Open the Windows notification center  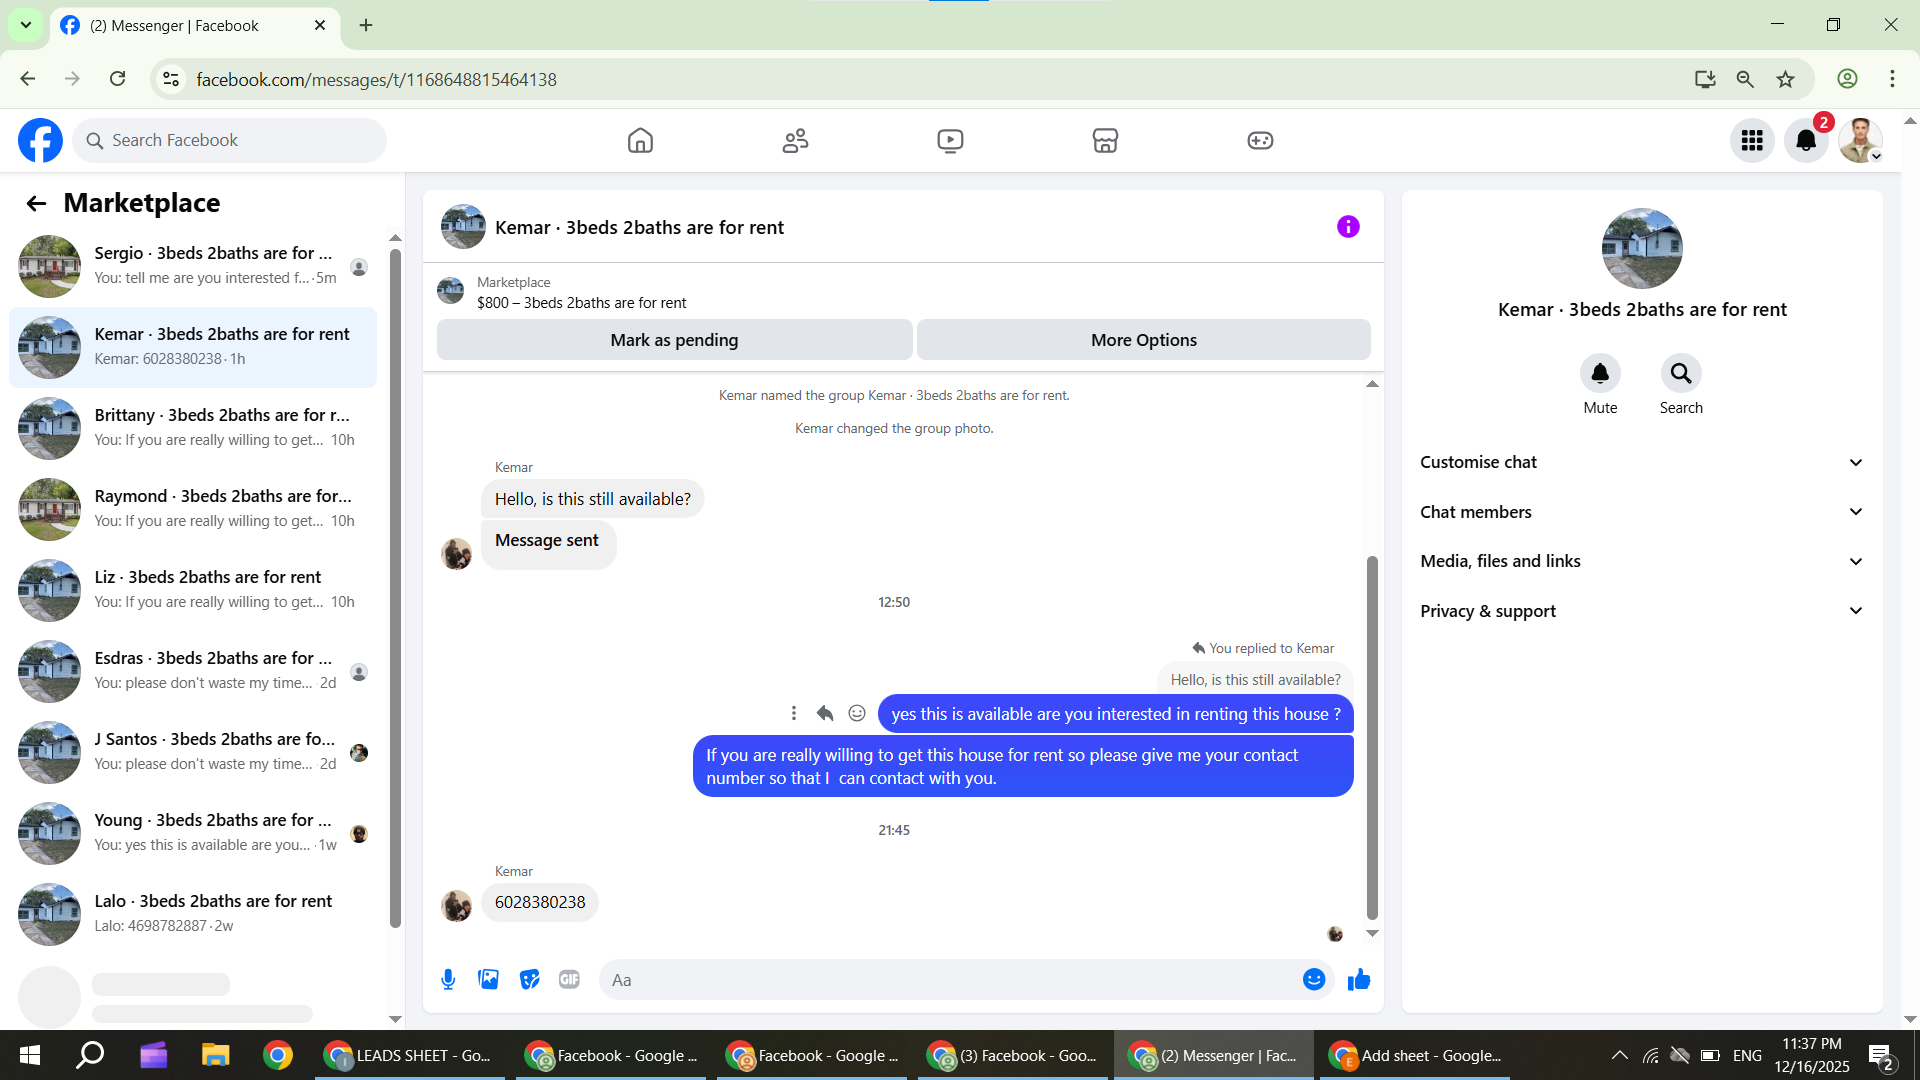[x=1881, y=1056]
